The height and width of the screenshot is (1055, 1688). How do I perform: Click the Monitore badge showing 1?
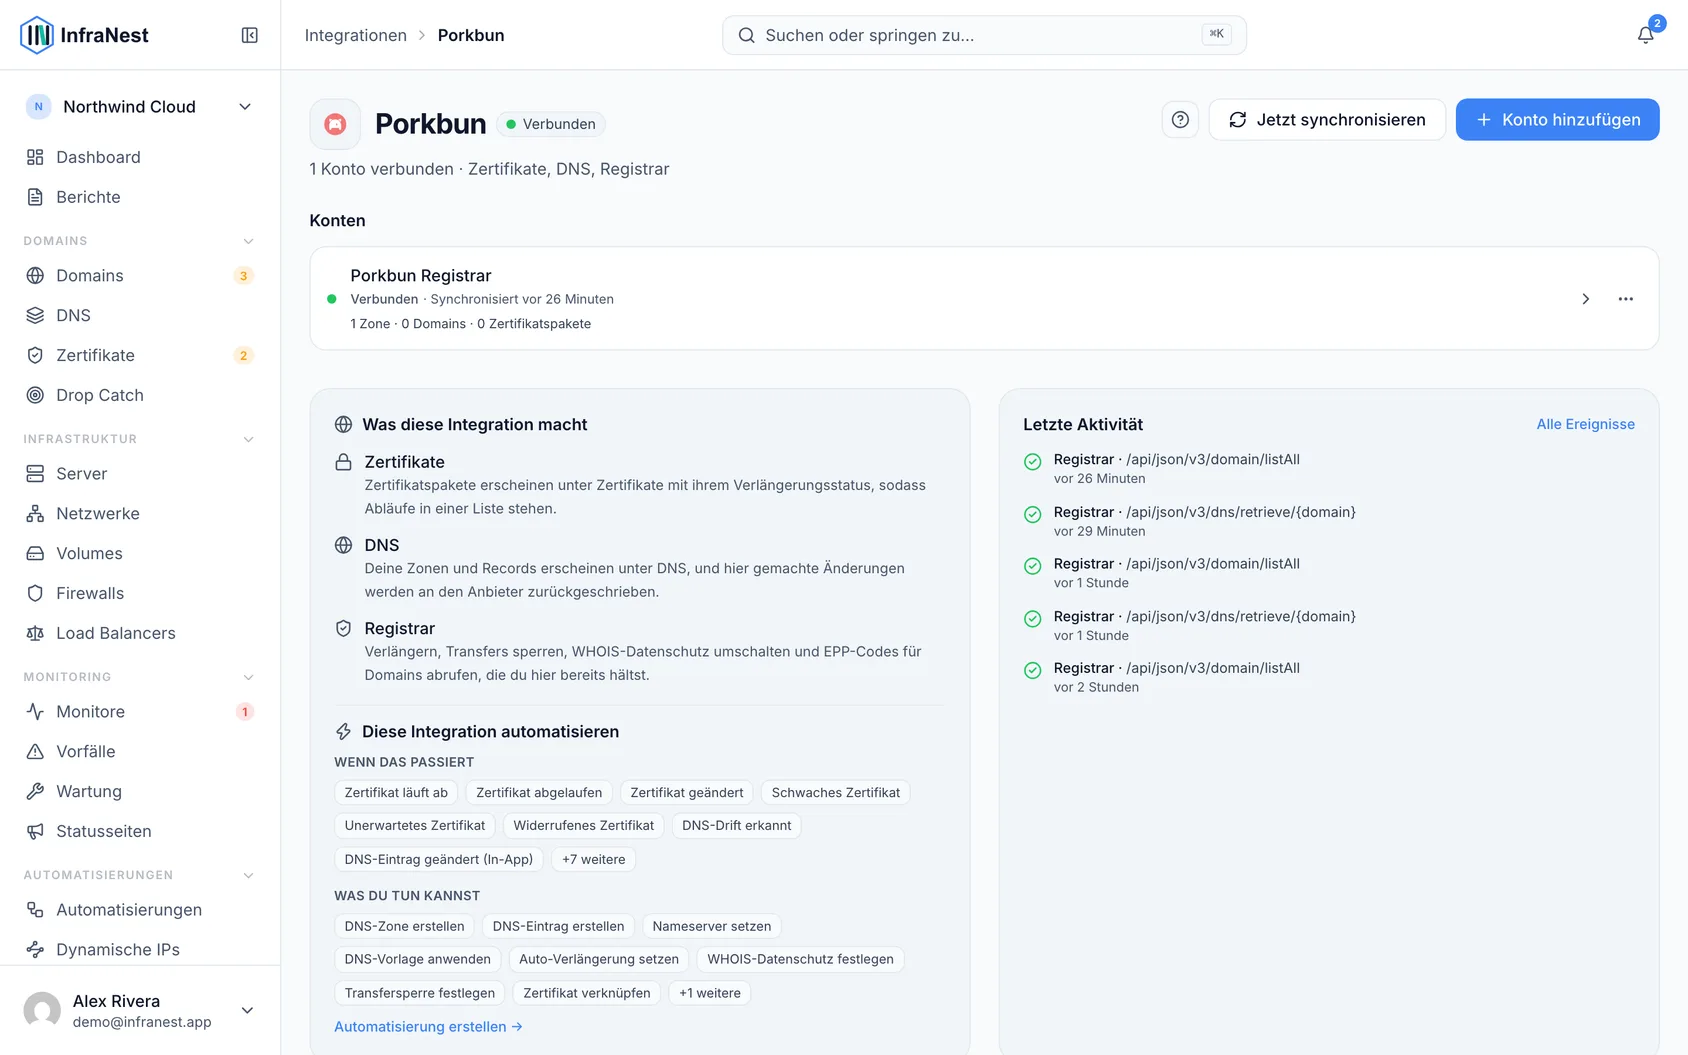244,712
